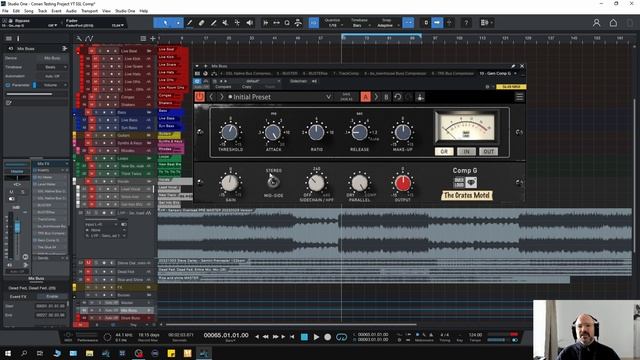This screenshot has height=360, width=640.
Task: Open the user account icon
Action: point(596,23)
